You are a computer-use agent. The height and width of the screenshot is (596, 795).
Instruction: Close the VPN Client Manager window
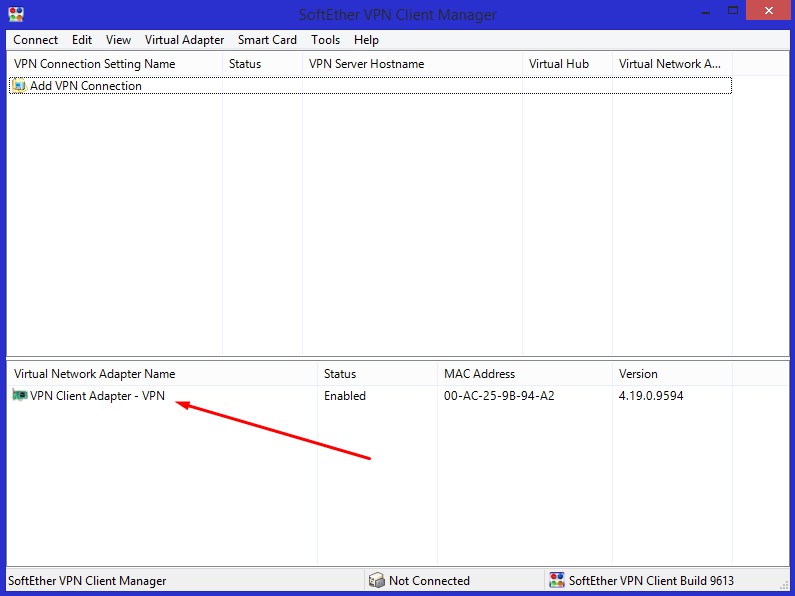[769, 11]
